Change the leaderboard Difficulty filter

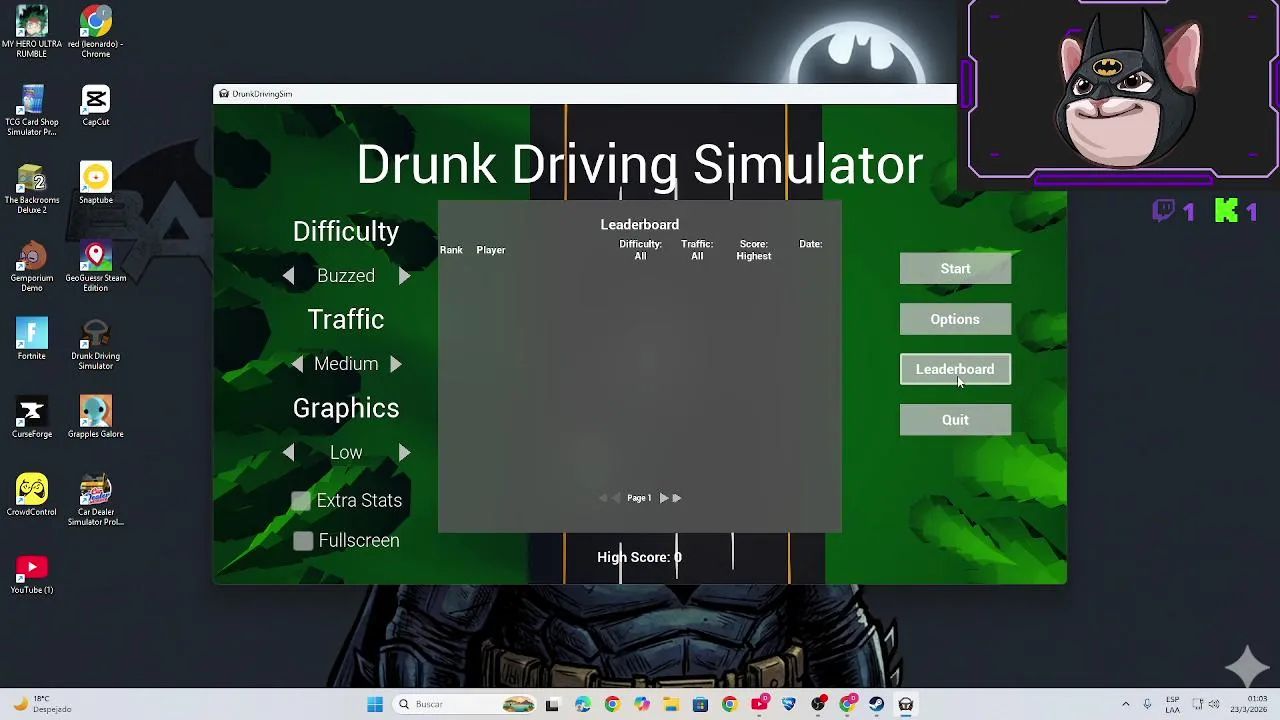(x=640, y=250)
